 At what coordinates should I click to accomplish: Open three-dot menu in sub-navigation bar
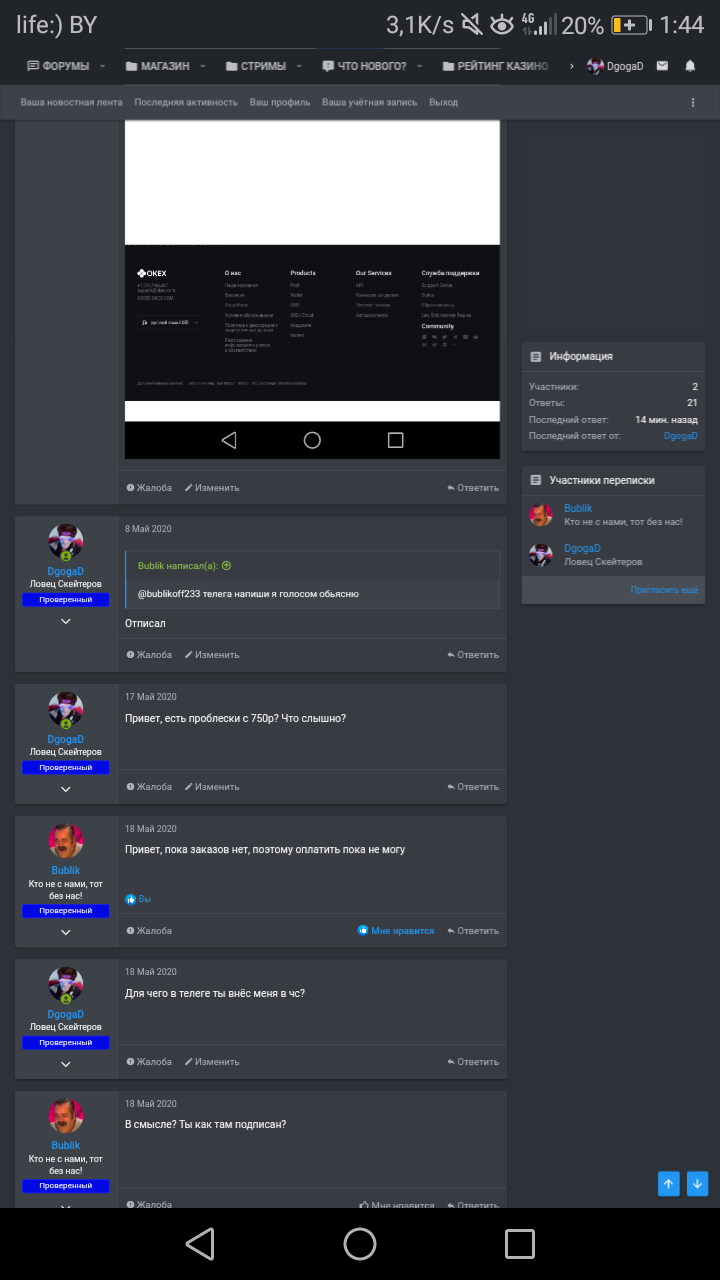pyautogui.click(x=693, y=102)
